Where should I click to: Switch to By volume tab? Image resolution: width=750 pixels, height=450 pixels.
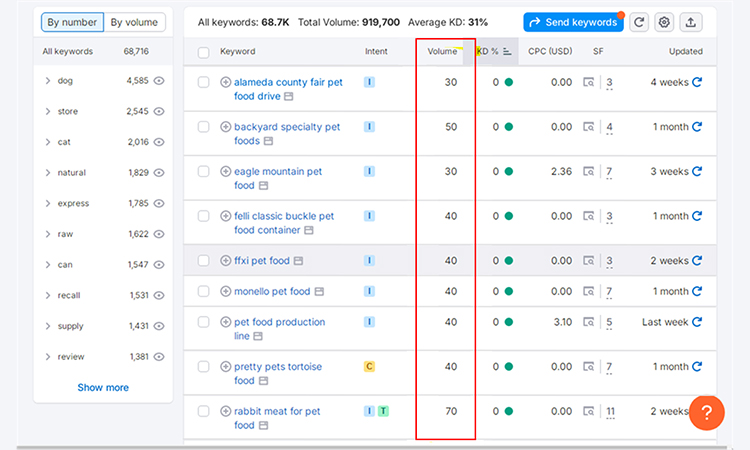pyautogui.click(x=134, y=22)
